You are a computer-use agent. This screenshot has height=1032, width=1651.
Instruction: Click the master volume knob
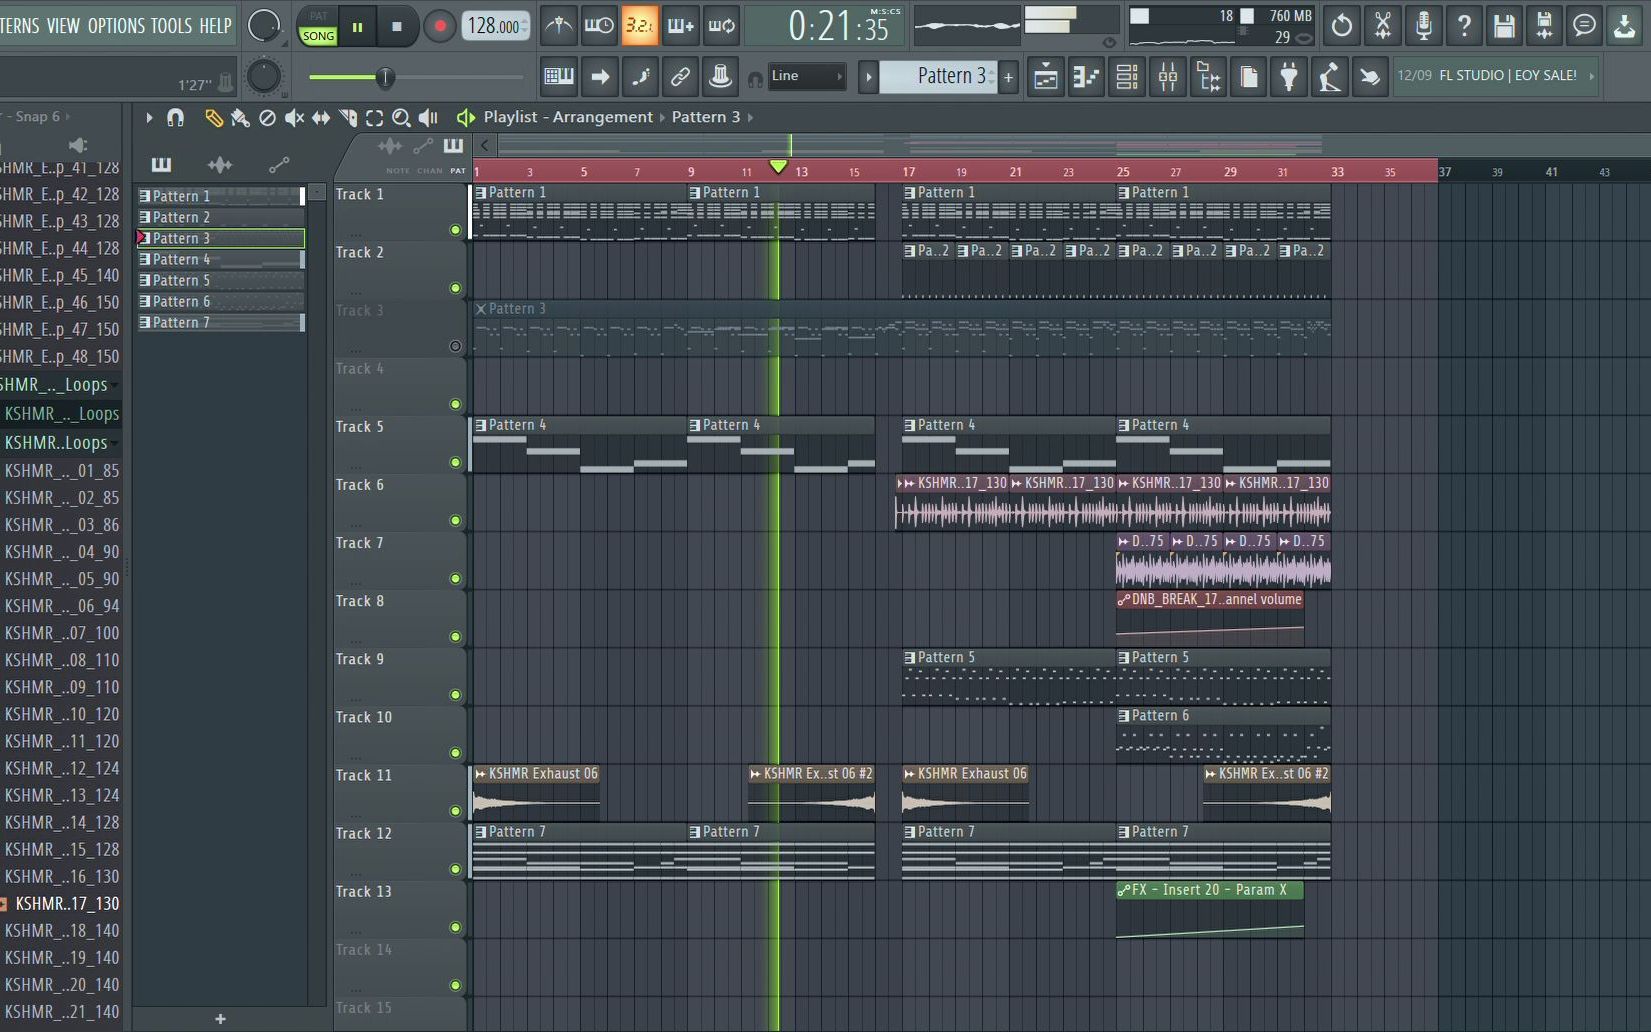click(x=264, y=26)
